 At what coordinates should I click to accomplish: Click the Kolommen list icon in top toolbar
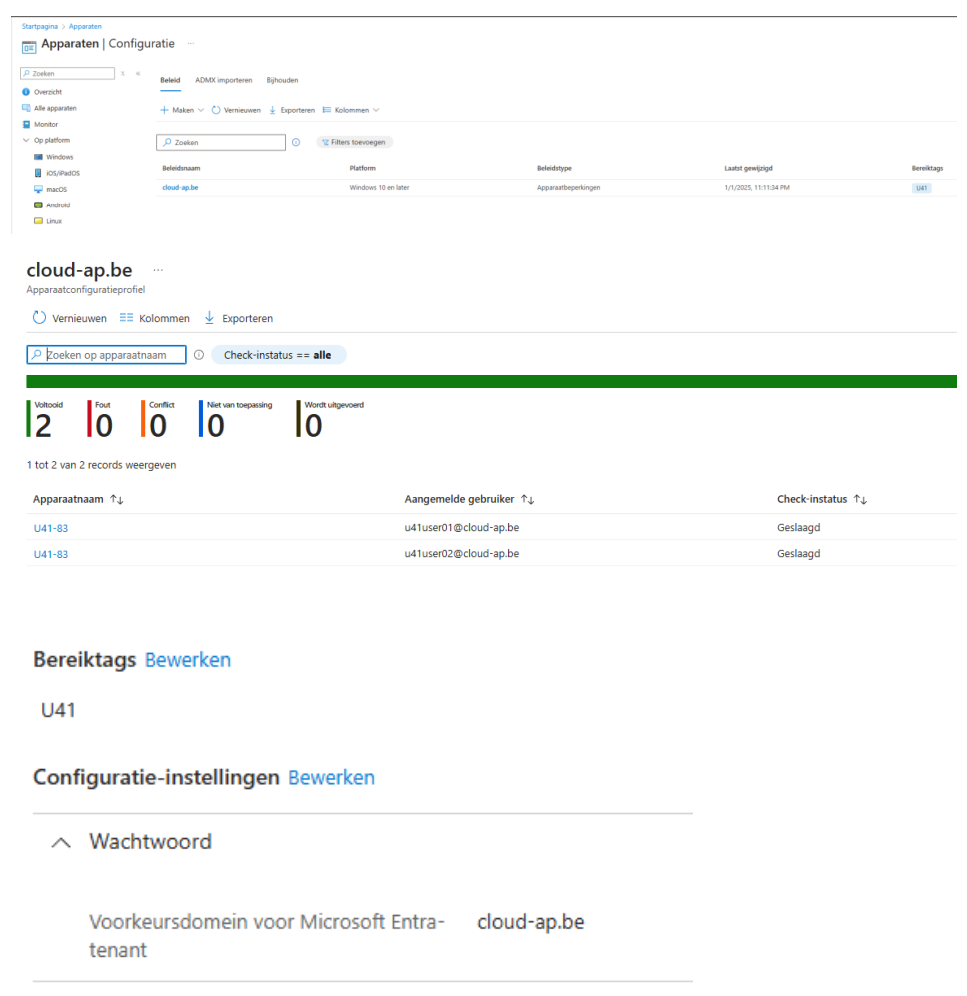tap(327, 110)
